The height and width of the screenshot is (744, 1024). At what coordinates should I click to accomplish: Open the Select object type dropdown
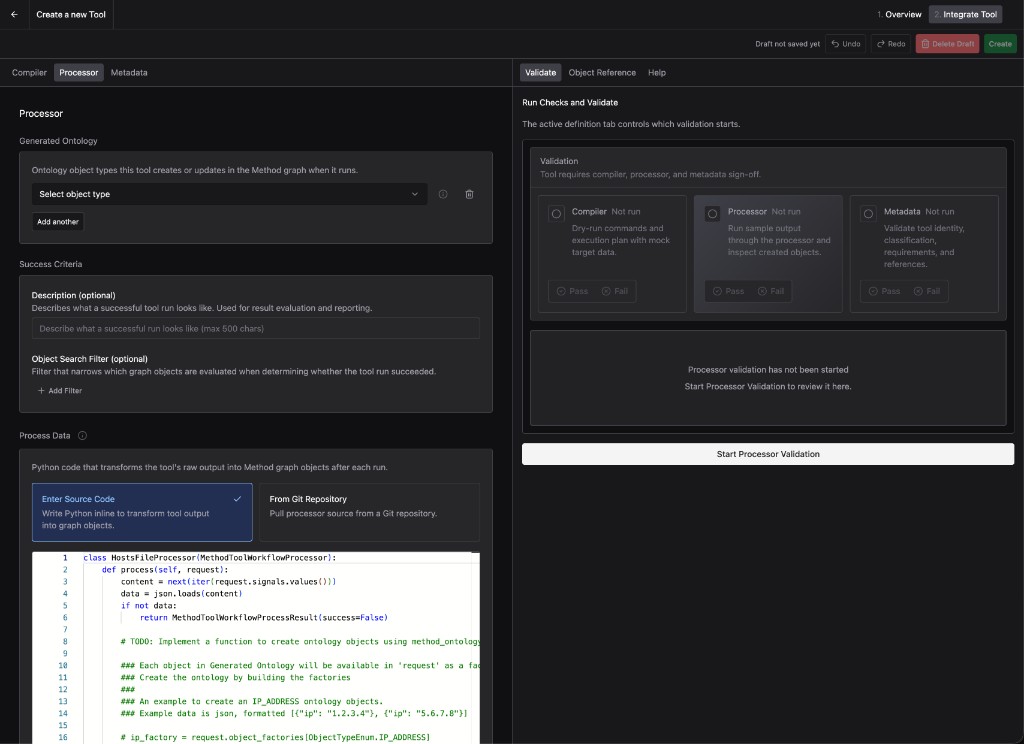(x=229, y=194)
